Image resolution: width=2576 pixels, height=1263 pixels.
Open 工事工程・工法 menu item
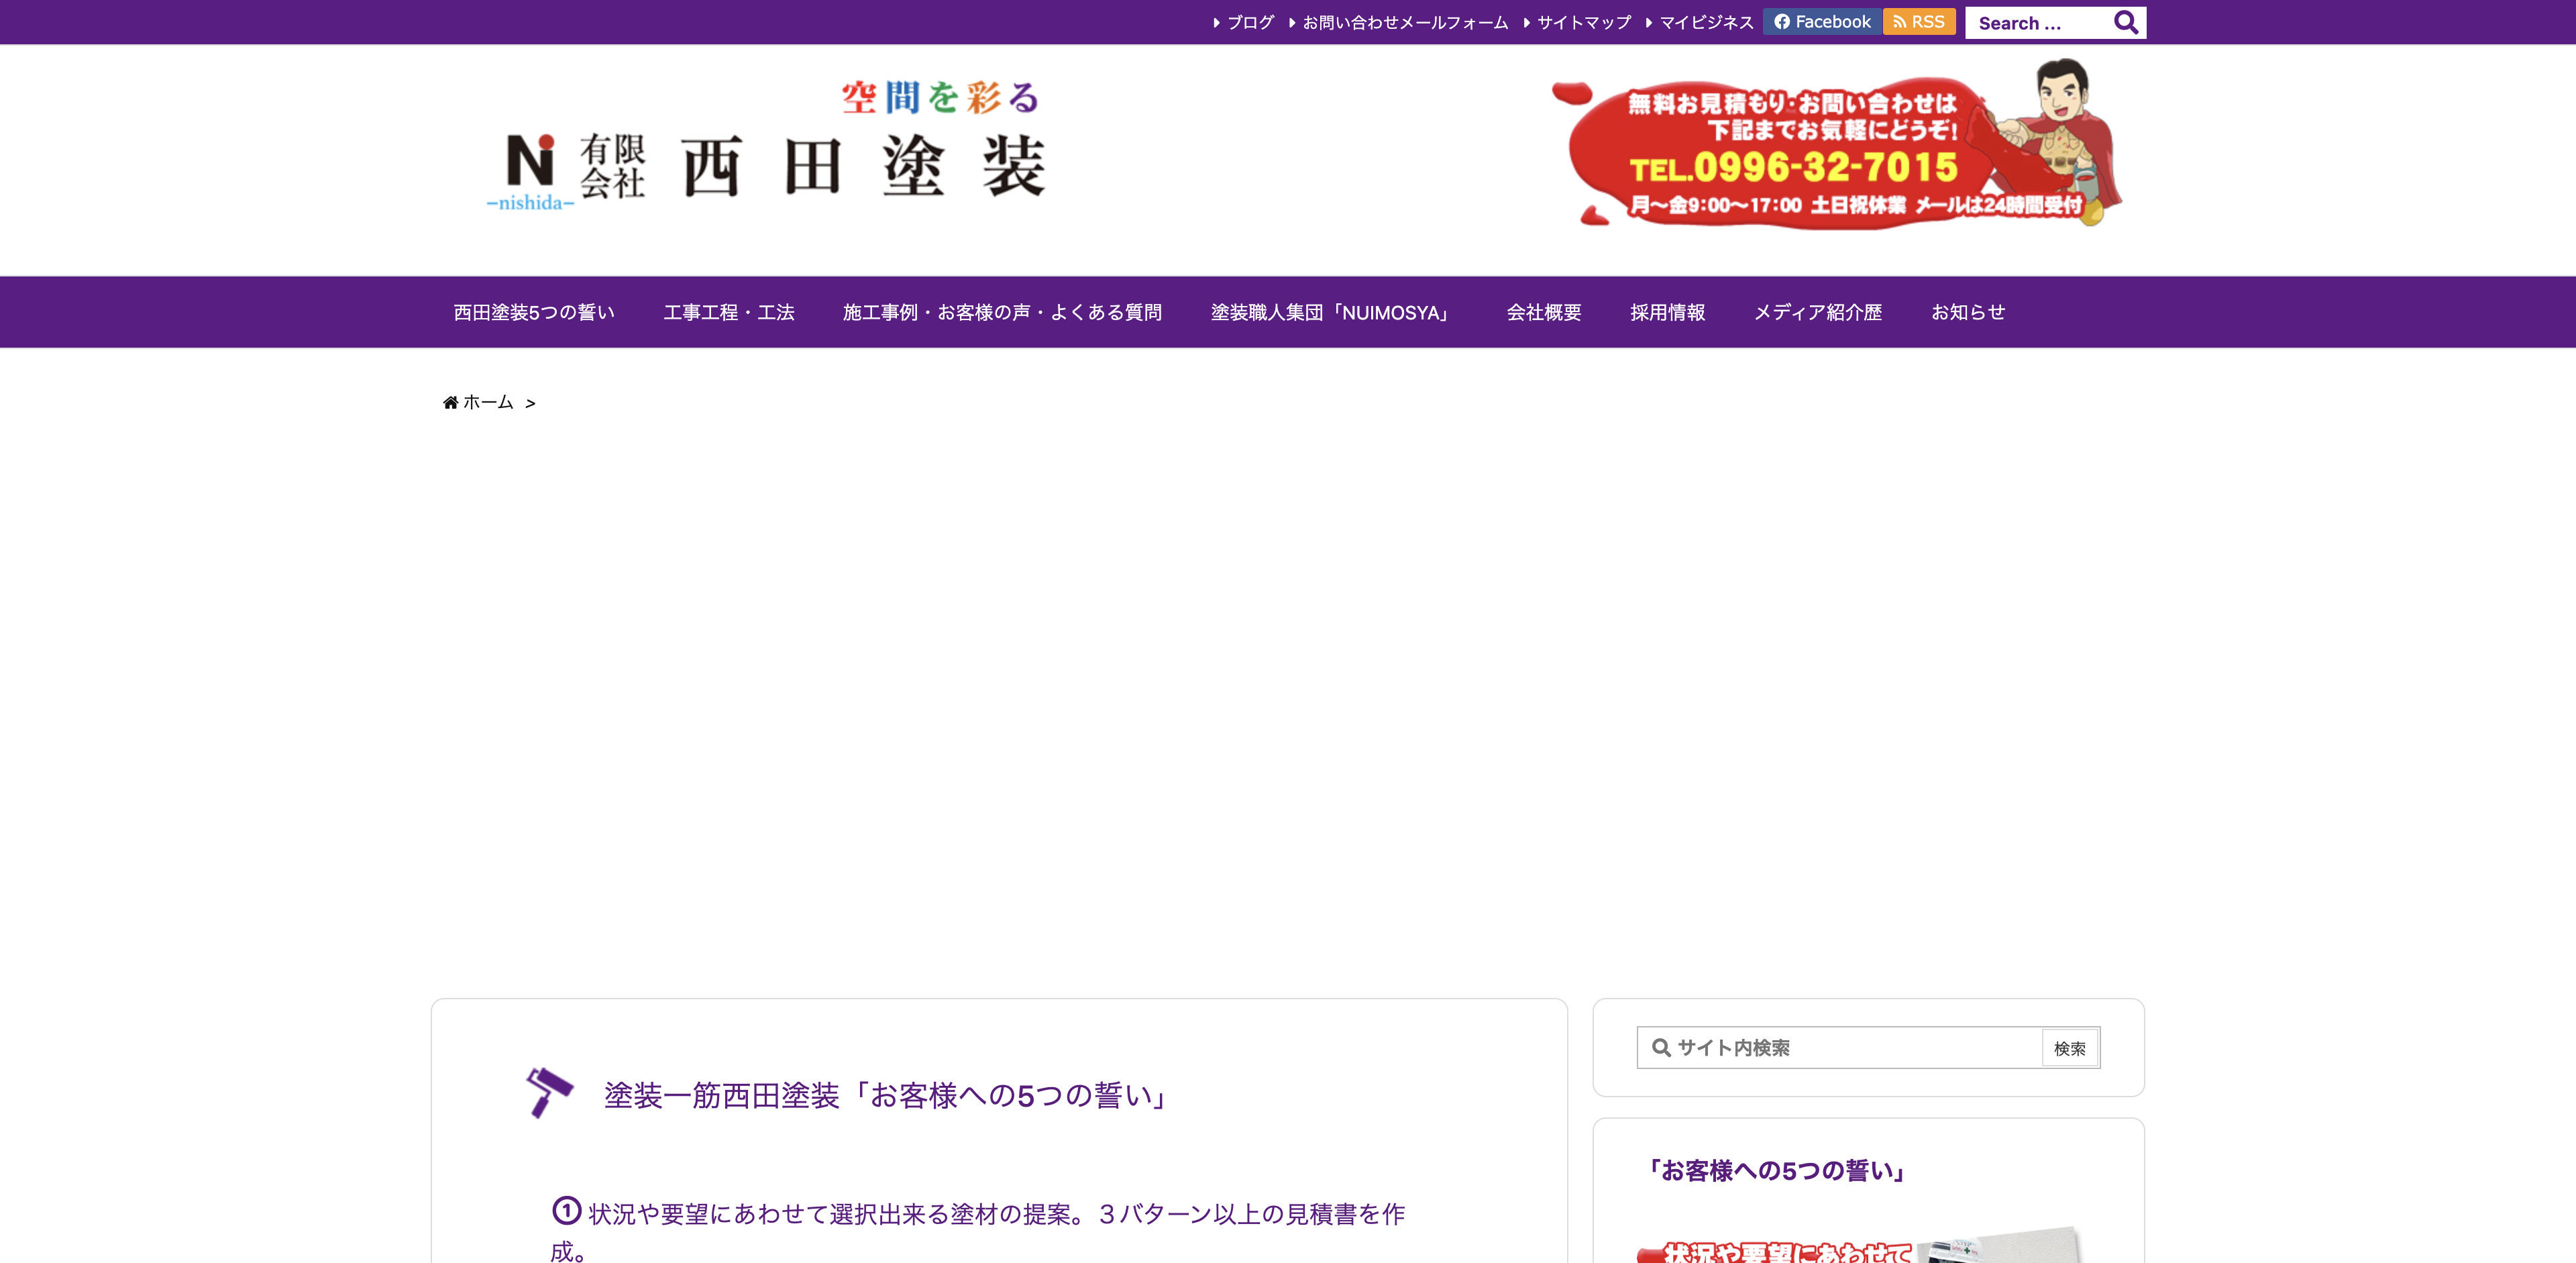[729, 312]
